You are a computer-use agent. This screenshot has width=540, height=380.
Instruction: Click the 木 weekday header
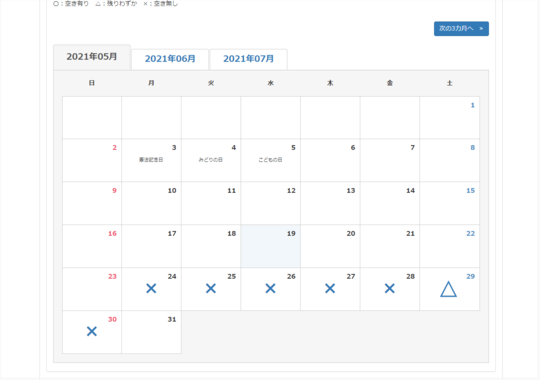point(330,83)
